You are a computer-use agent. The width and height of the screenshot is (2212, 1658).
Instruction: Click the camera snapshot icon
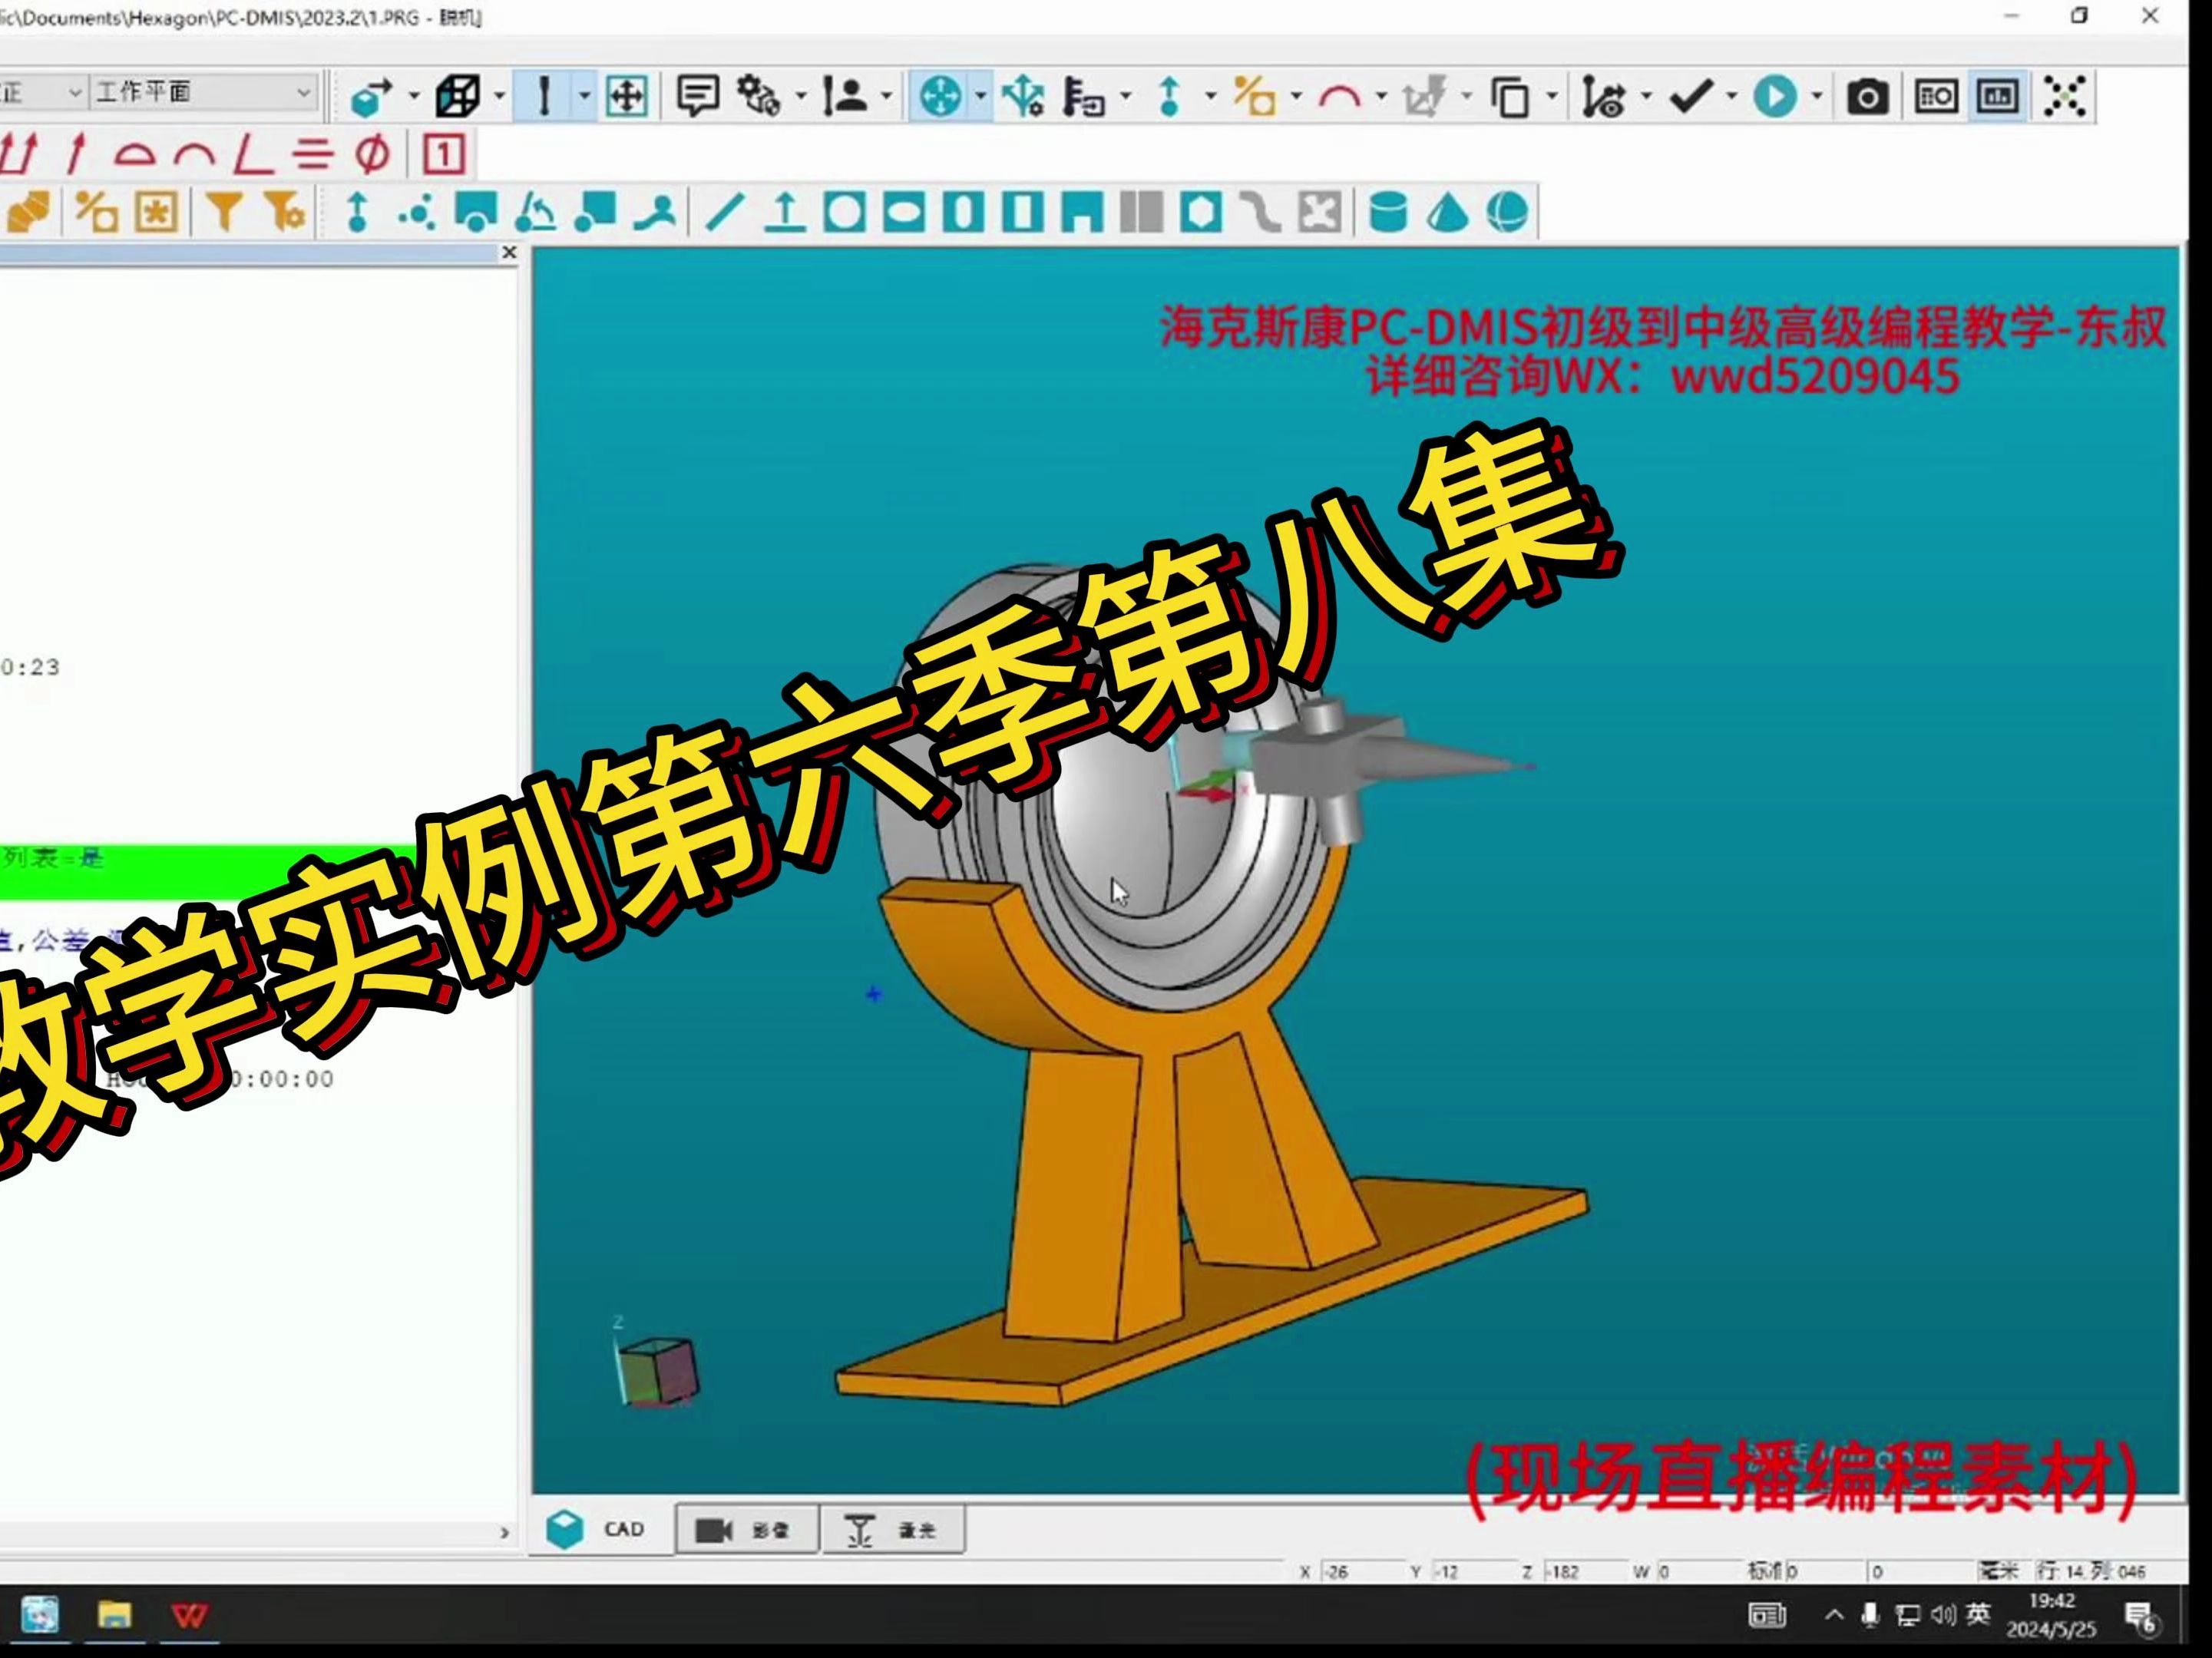(1867, 96)
